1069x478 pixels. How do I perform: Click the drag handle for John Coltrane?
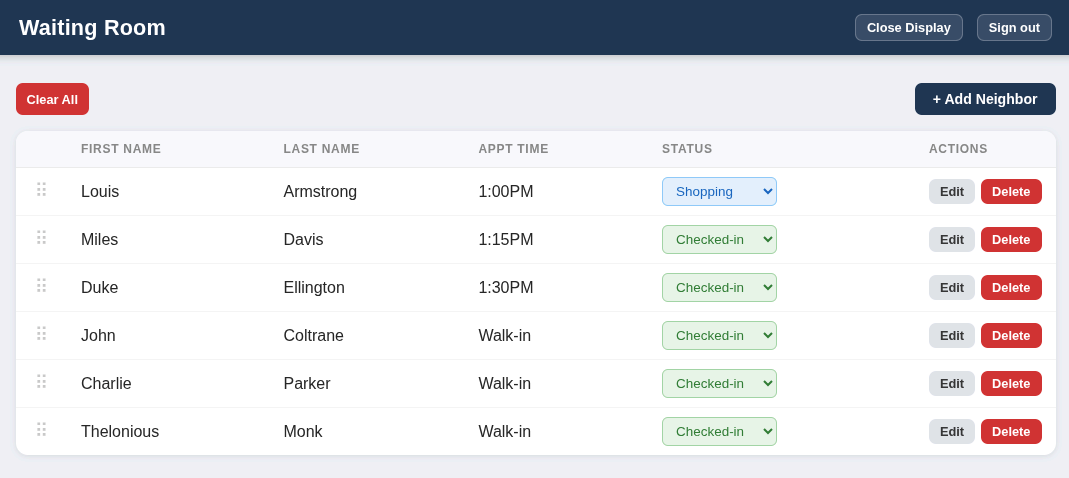pyautogui.click(x=42, y=333)
